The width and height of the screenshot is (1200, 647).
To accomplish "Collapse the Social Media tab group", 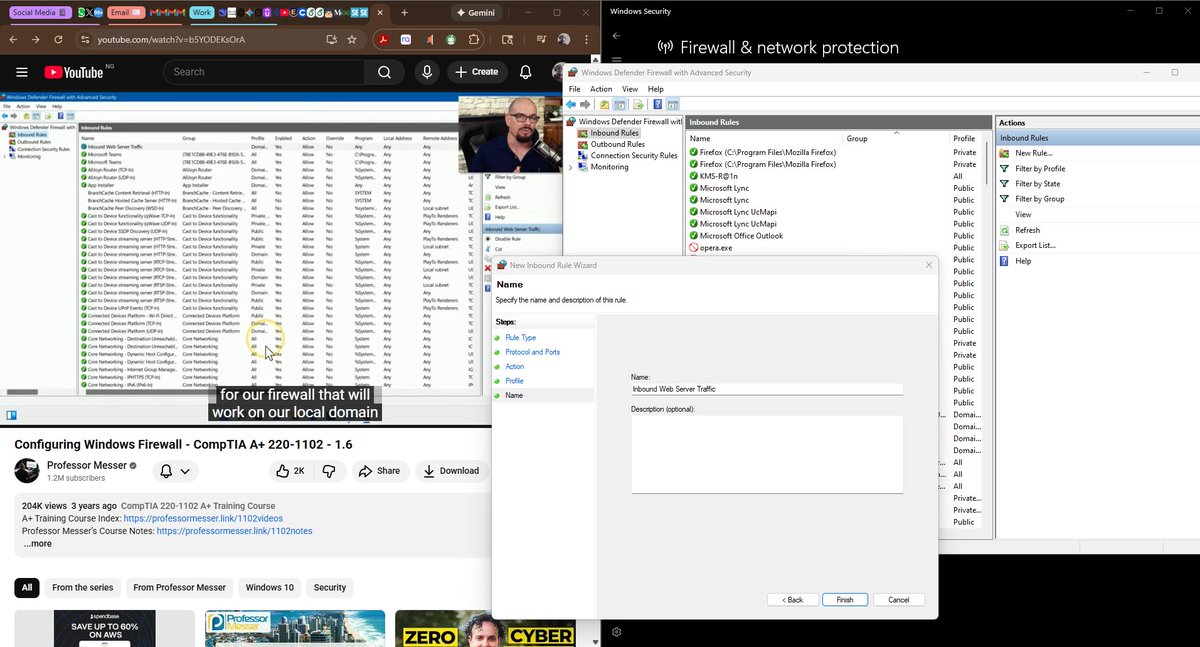I will pyautogui.click(x=40, y=13).
